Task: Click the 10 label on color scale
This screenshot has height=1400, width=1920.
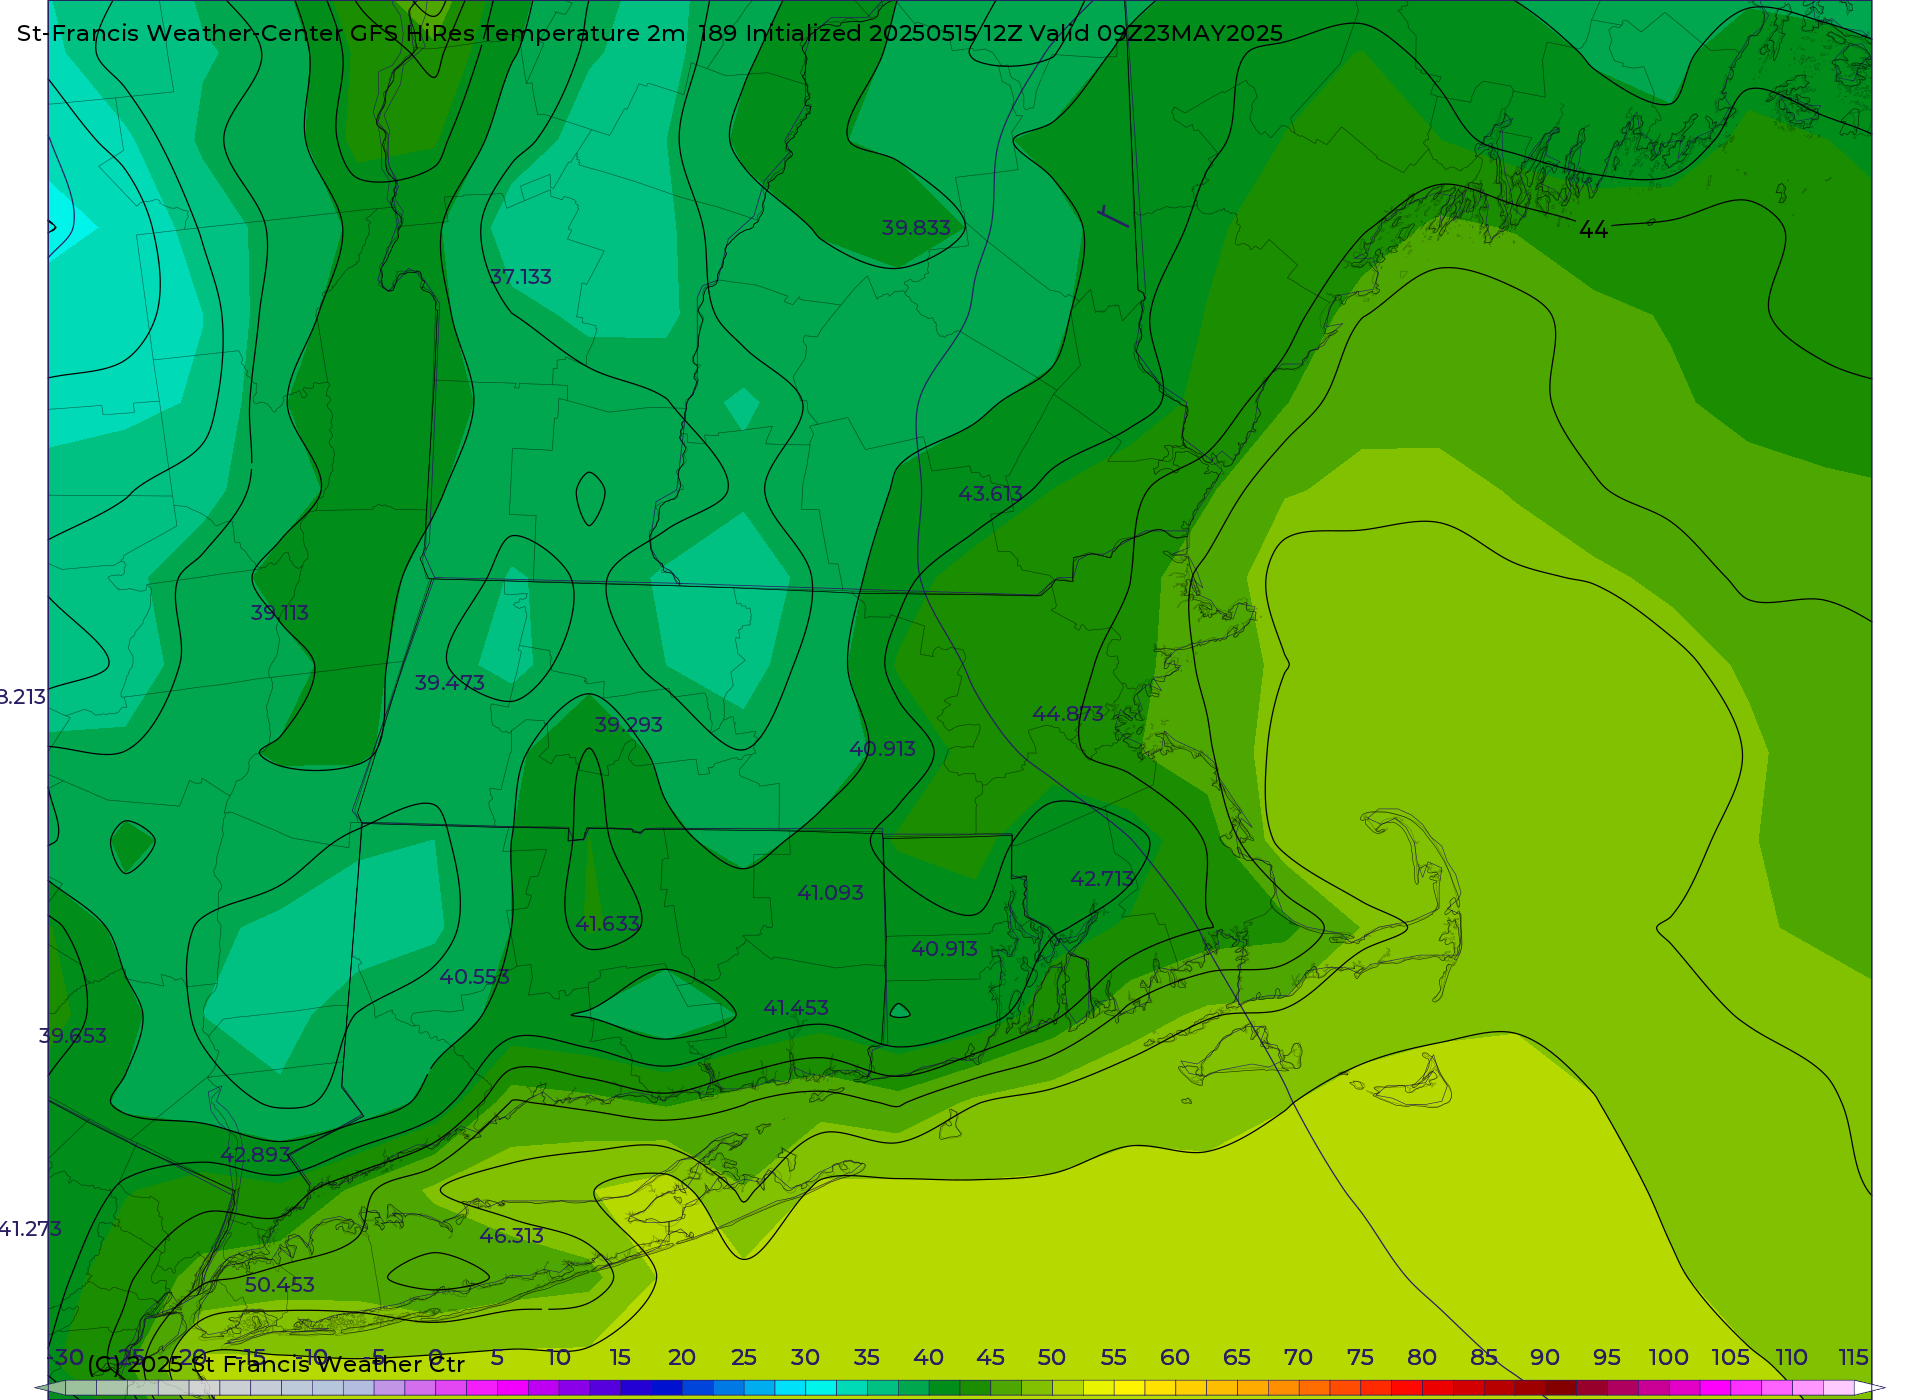Action: (559, 1358)
